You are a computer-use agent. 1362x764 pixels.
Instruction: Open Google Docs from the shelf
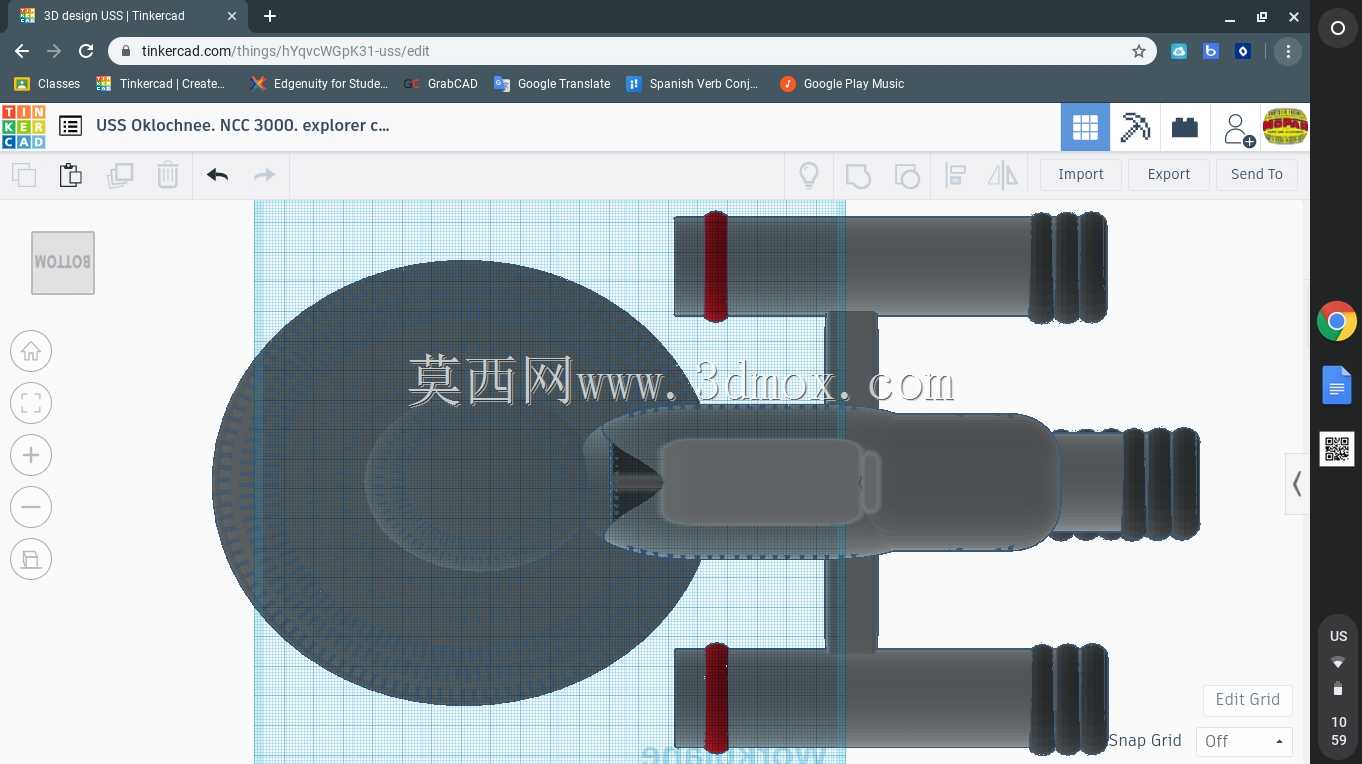(x=1337, y=385)
